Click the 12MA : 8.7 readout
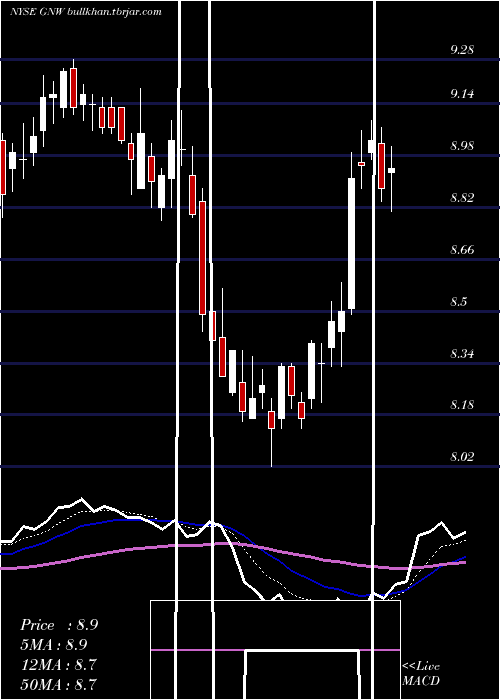Image resolution: width=500 pixels, height=700 pixels. coord(58,664)
